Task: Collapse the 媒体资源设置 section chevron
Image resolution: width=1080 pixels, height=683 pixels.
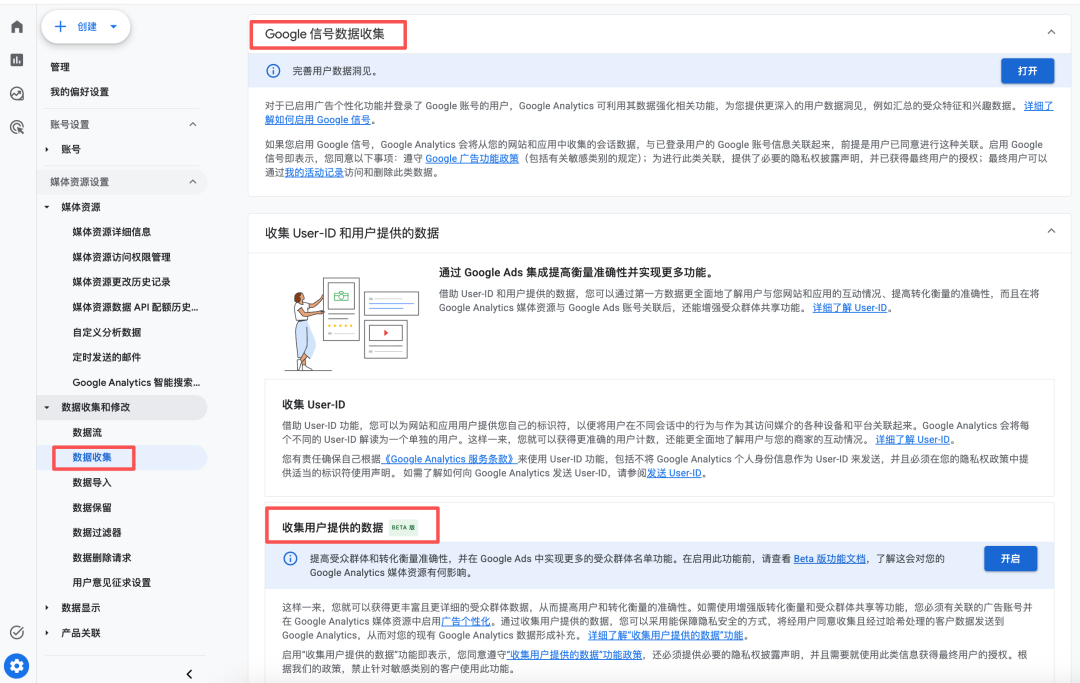Action: [193, 182]
